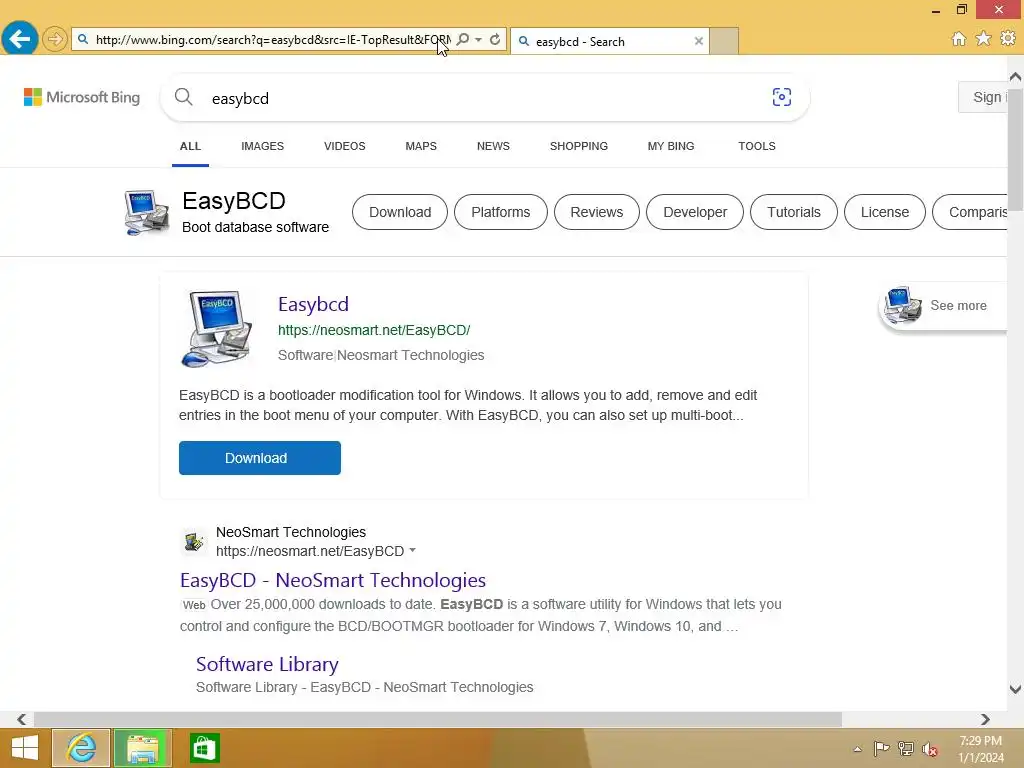The height and width of the screenshot is (768, 1024).
Task: Expand the neosmart.net/EasyBCD URL dropdown arrow
Action: pos(413,551)
